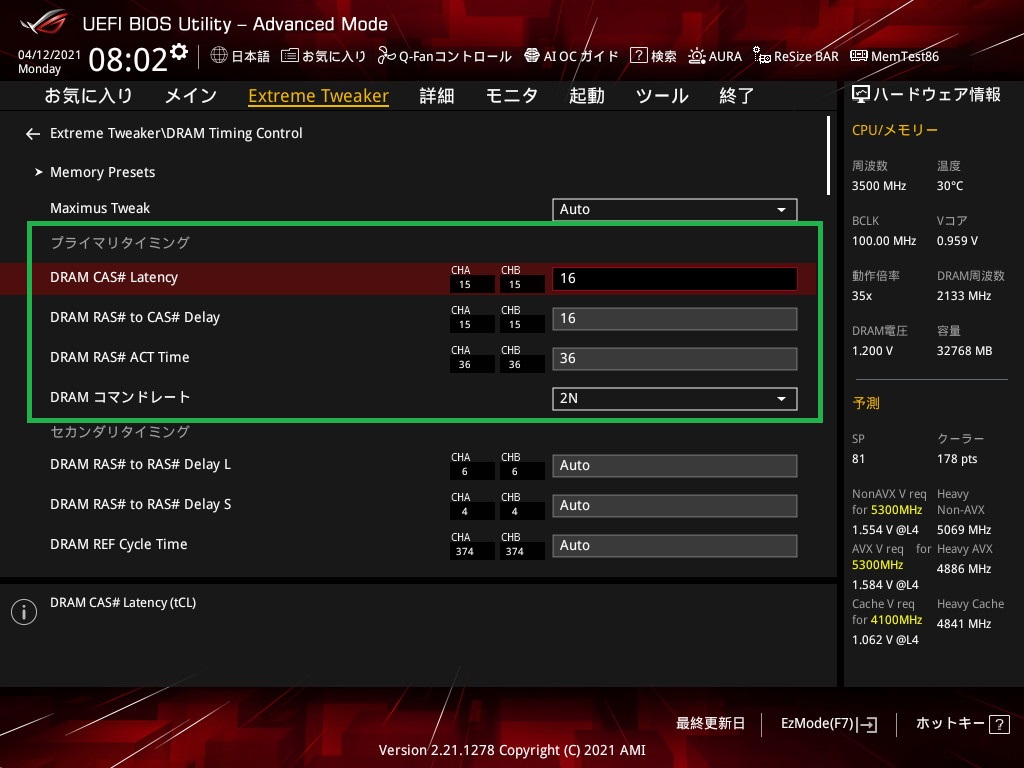
Task: Click the CHA value 374 for REF Cycle
Action: 464,552
